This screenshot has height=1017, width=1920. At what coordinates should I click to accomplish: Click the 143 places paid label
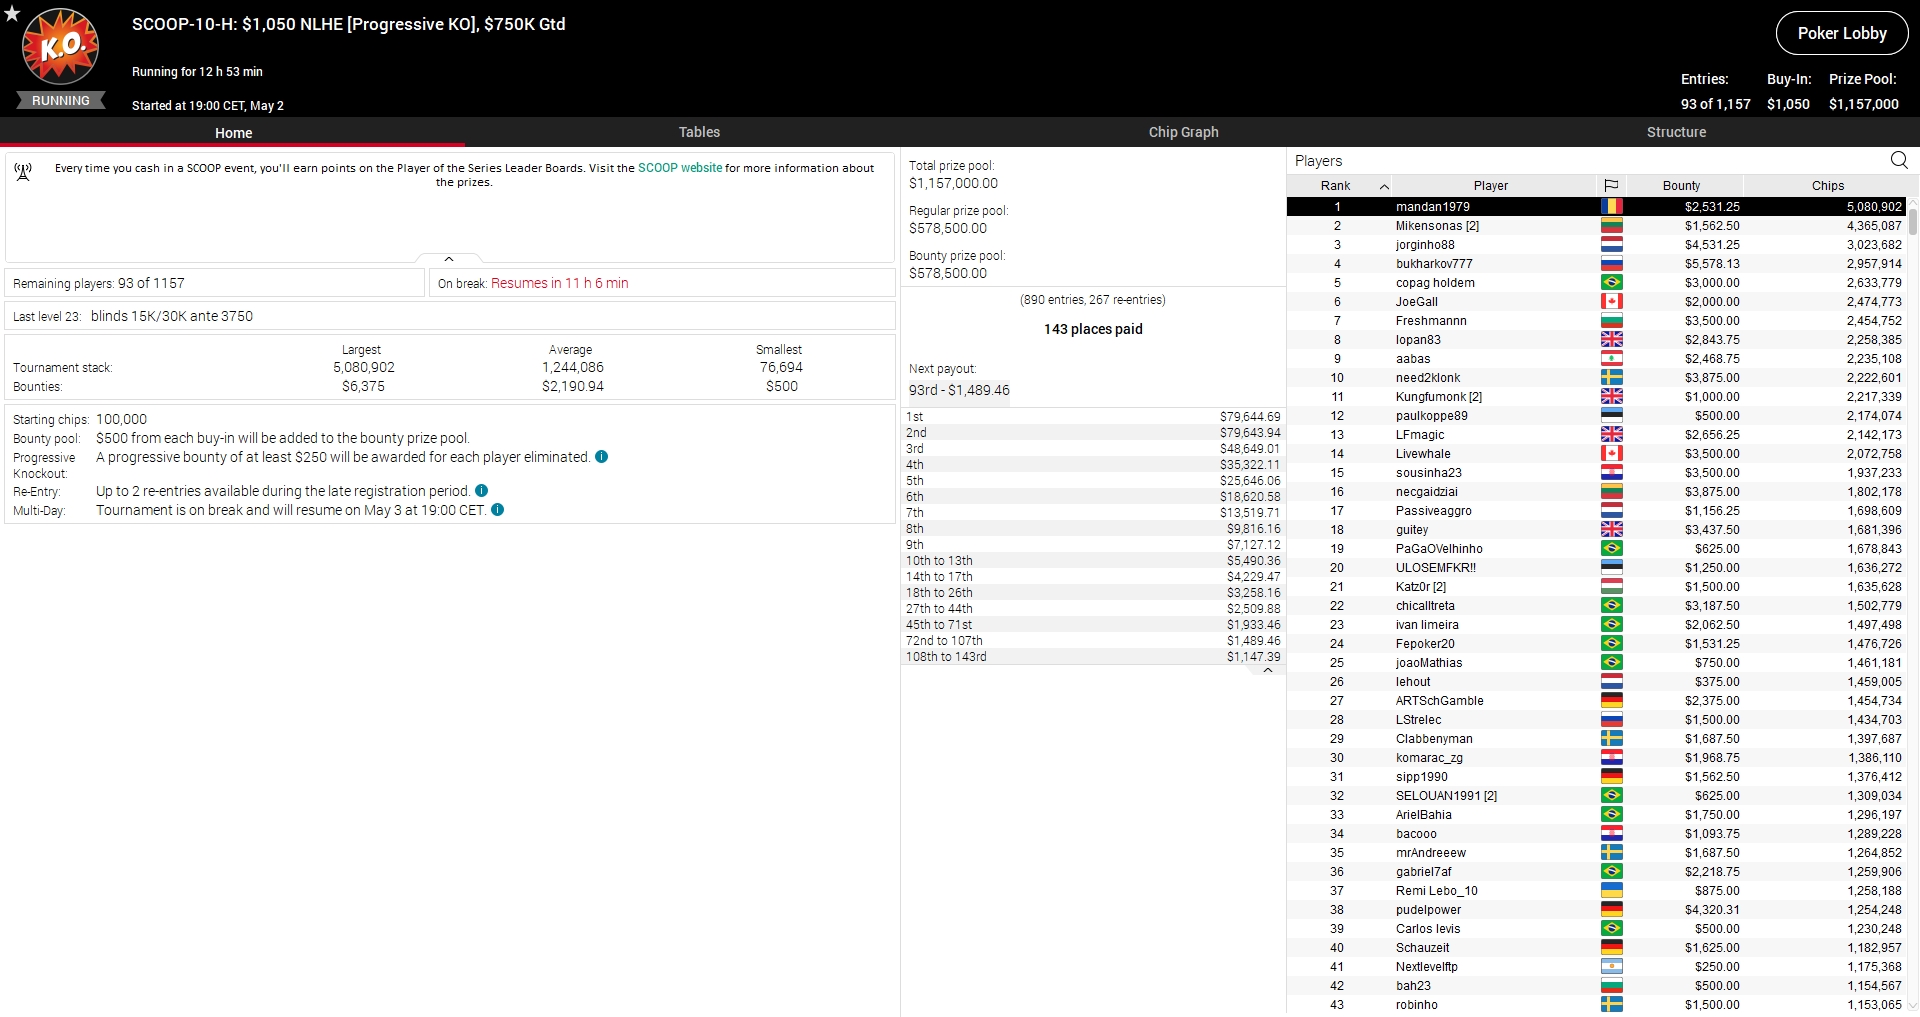click(x=1093, y=329)
